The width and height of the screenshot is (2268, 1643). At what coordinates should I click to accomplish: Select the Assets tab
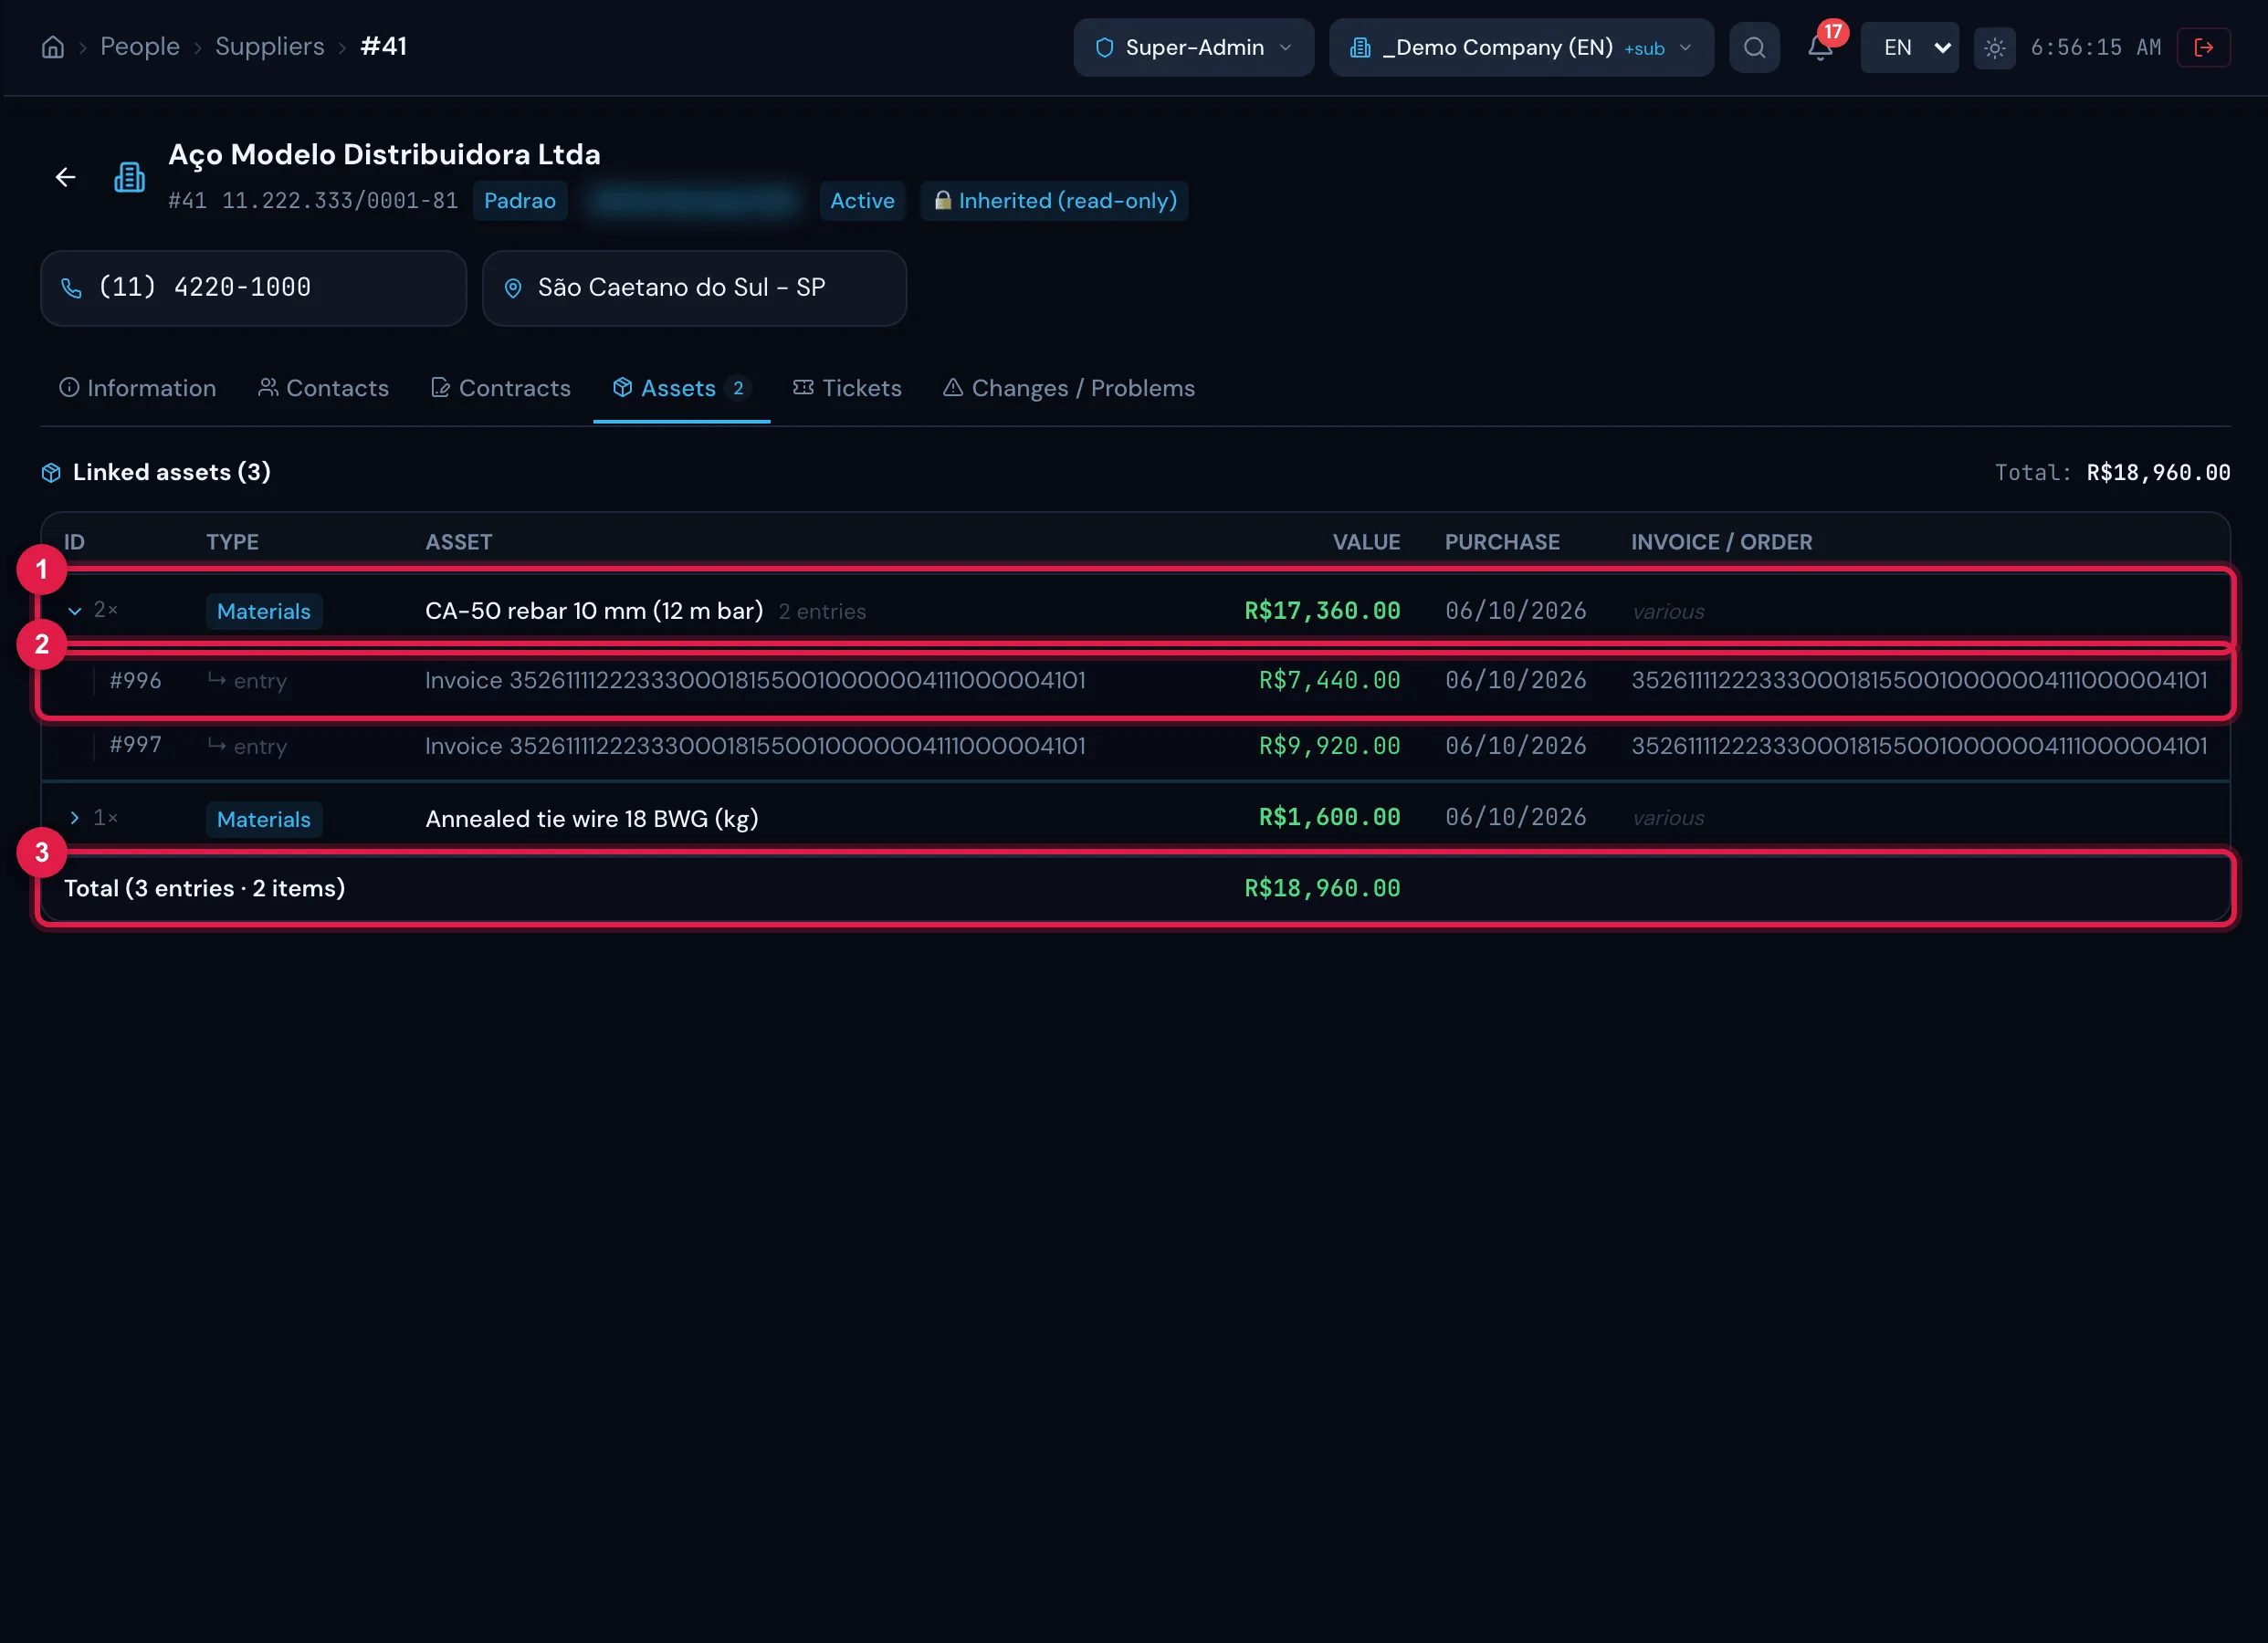(x=681, y=388)
